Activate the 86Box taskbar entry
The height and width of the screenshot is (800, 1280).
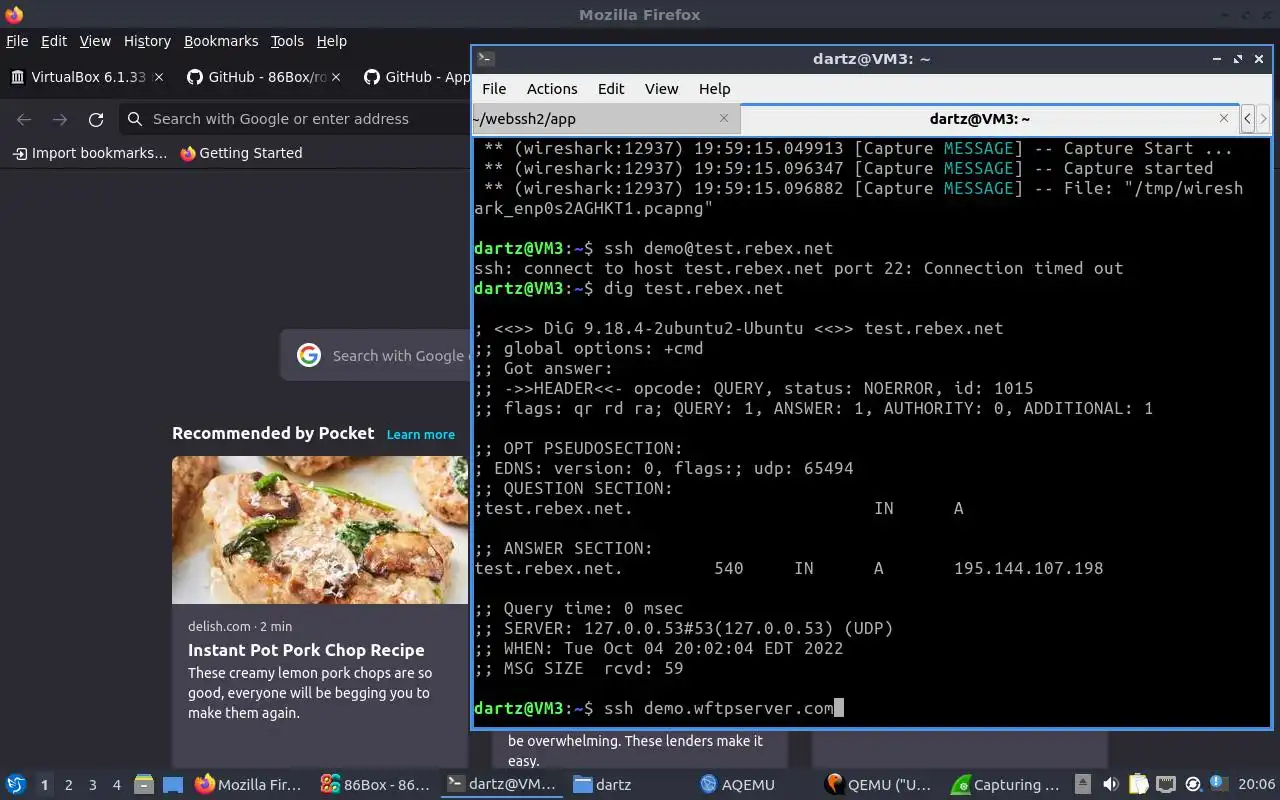coord(376,785)
